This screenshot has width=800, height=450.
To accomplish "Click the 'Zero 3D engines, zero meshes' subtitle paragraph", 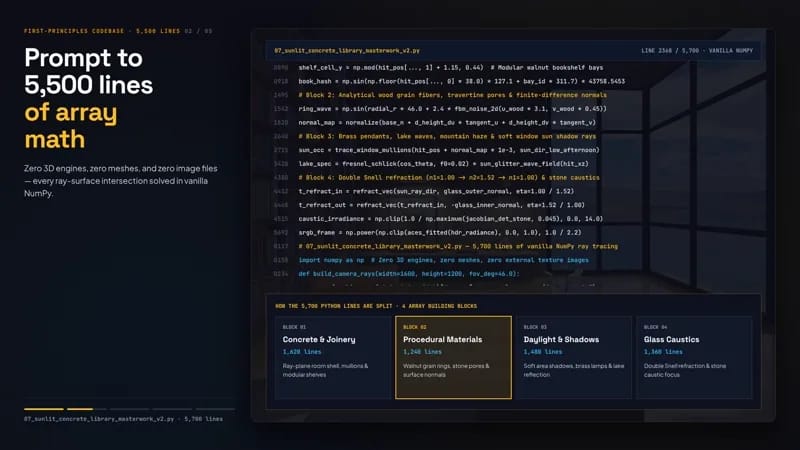I will pos(120,181).
